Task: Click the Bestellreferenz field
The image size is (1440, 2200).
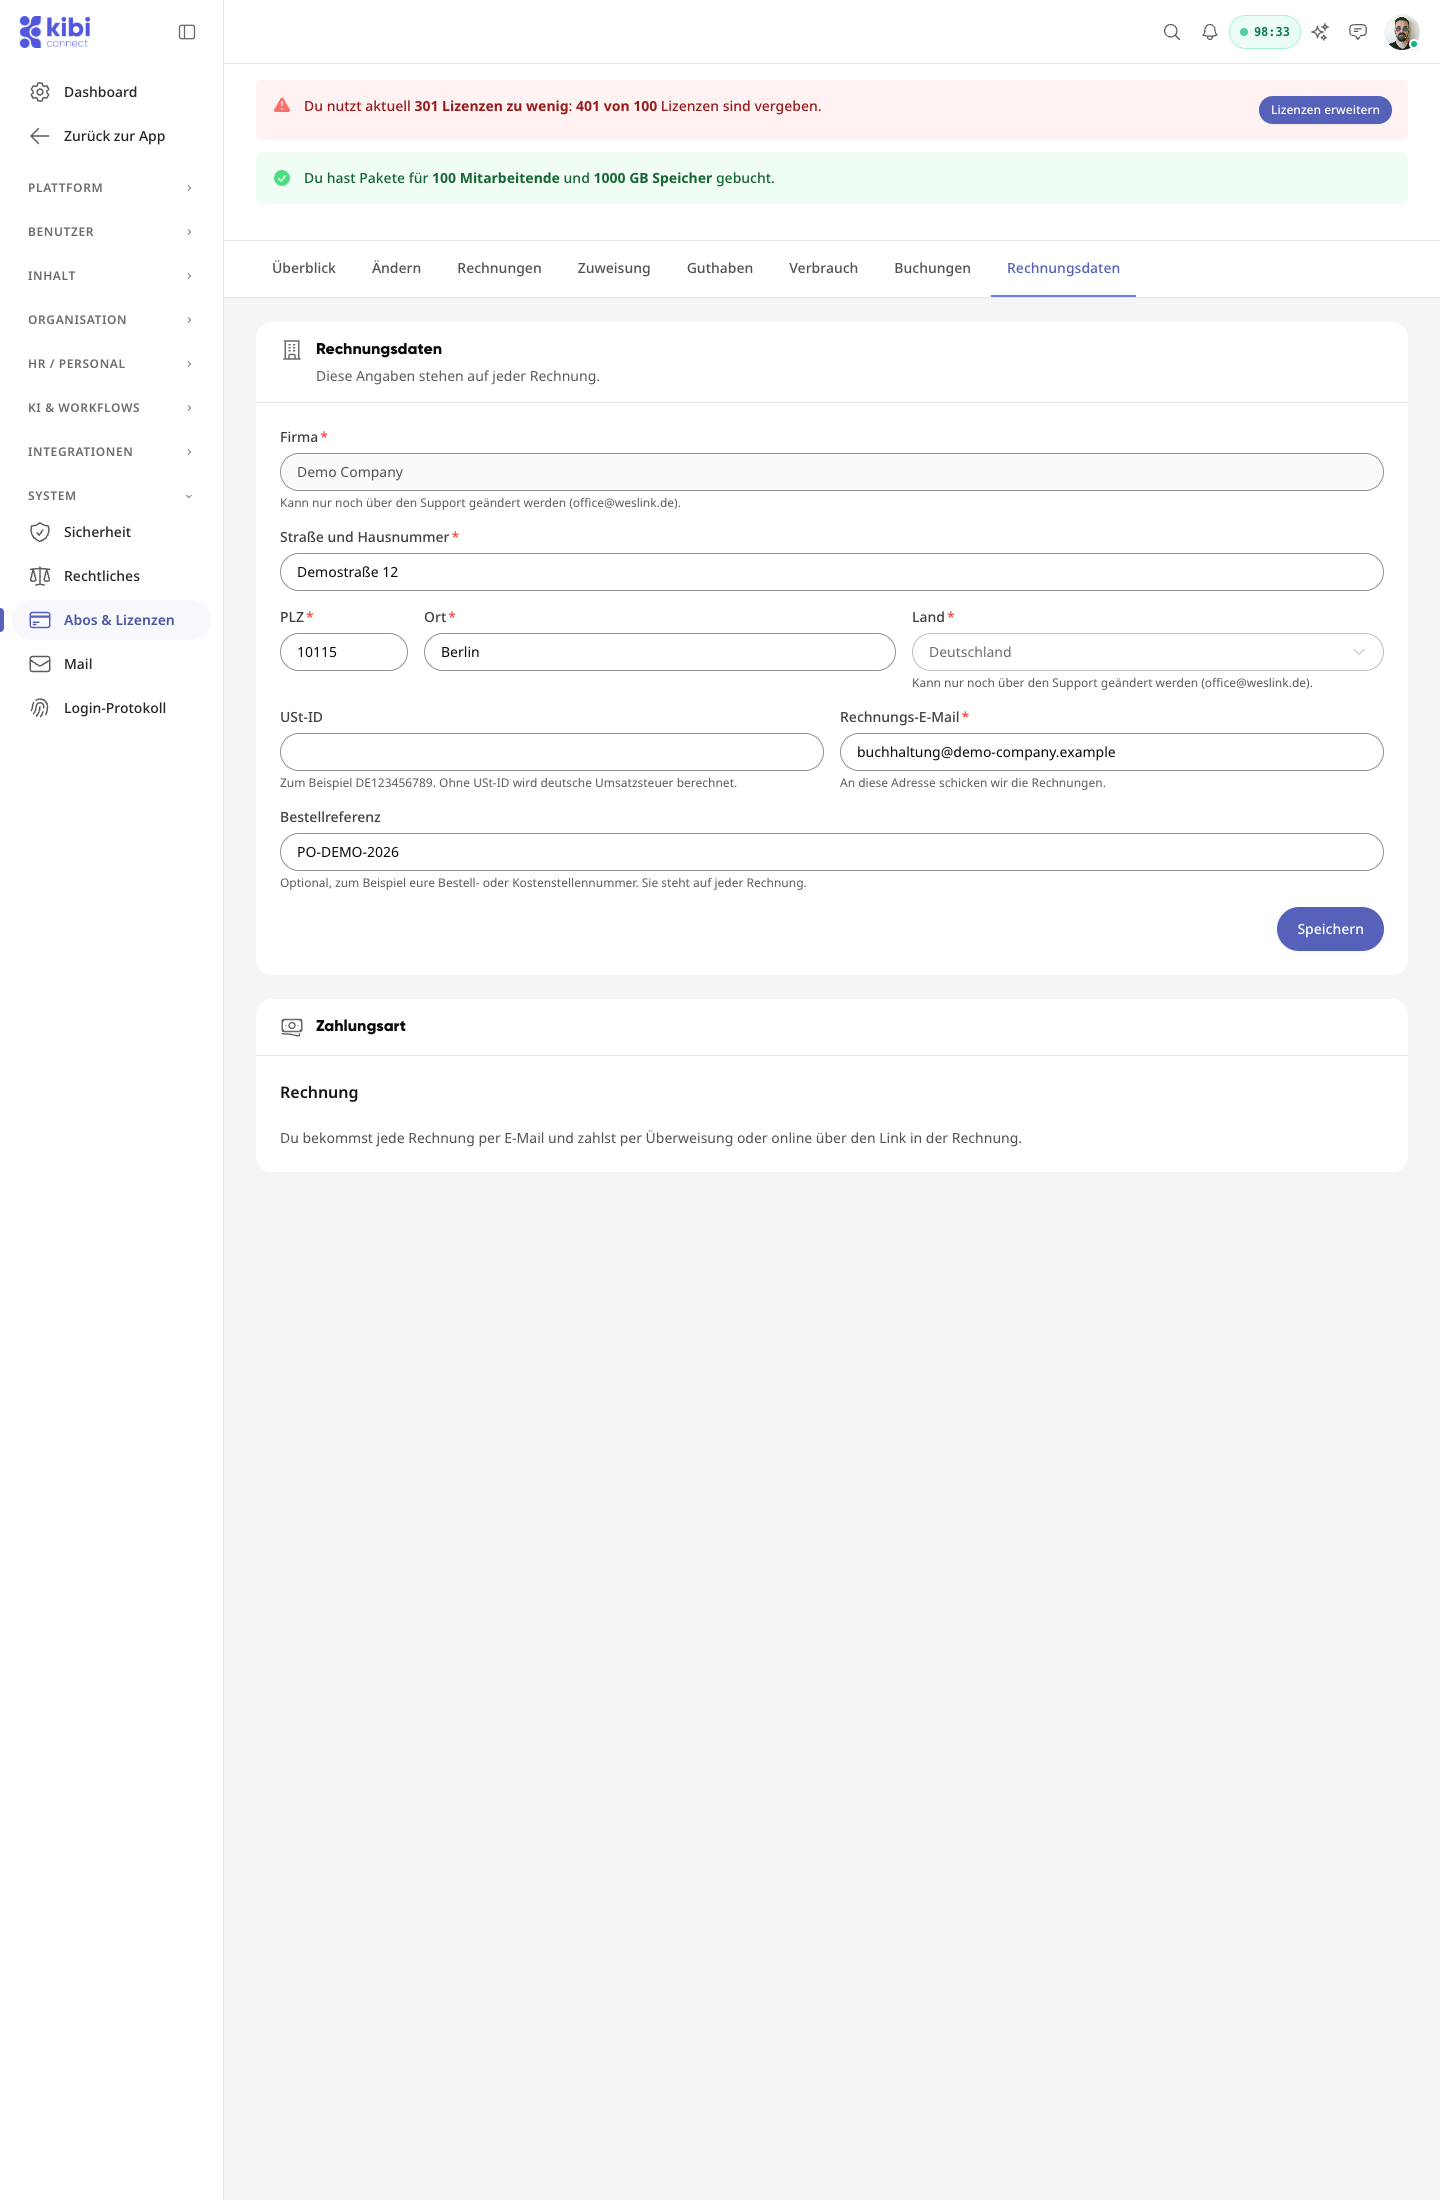Action: [832, 852]
